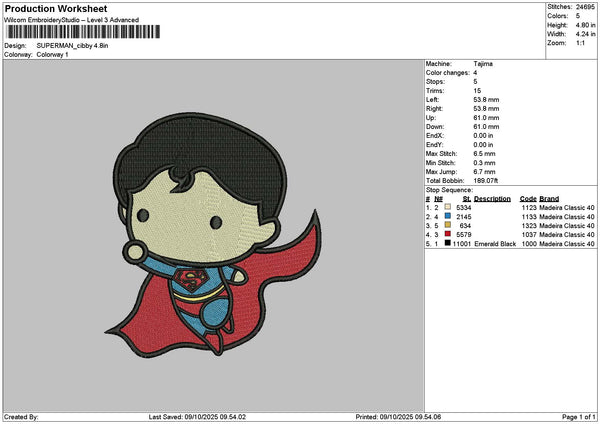The width and height of the screenshot is (600, 424).
Task: Select the Machine value 'Tajima'
Action: (x=483, y=64)
